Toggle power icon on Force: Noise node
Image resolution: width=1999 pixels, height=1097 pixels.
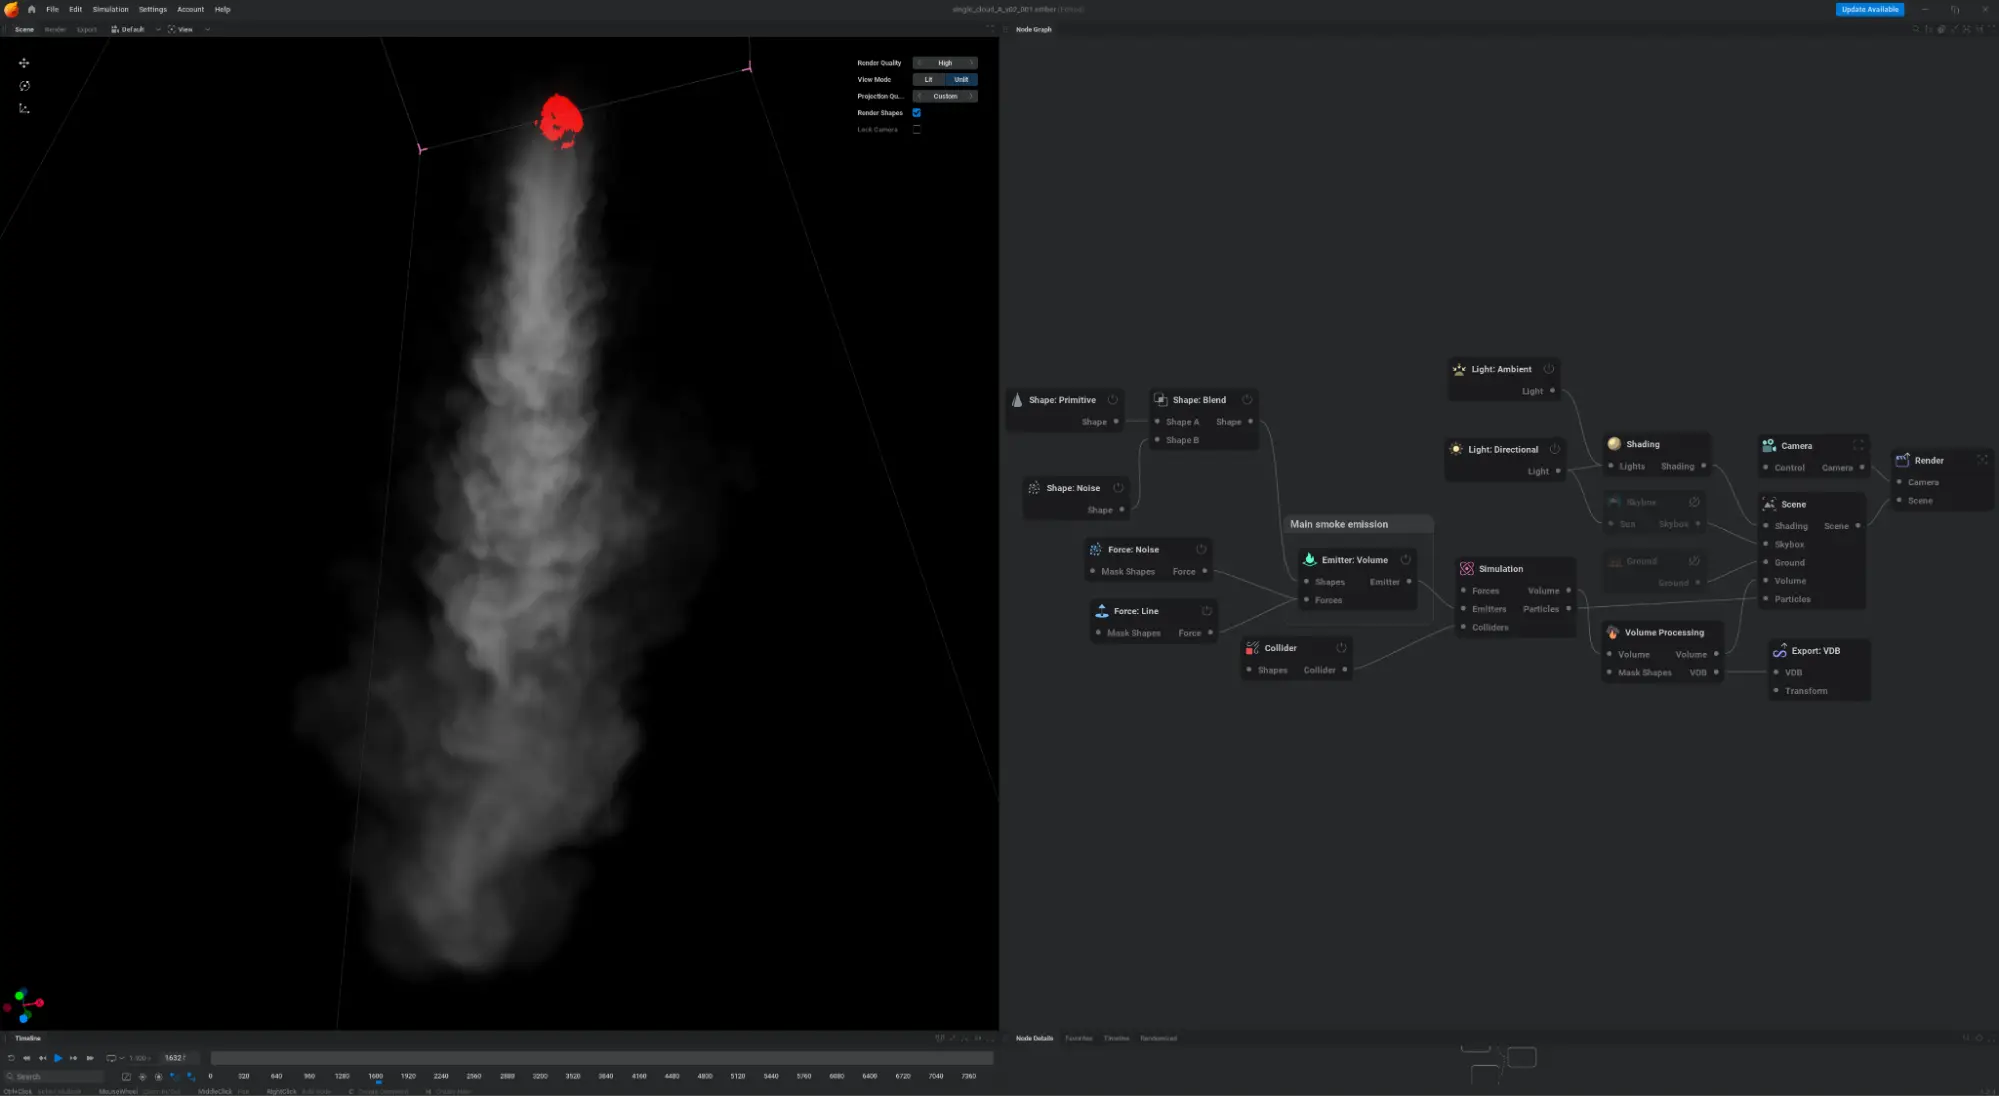[1201, 549]
